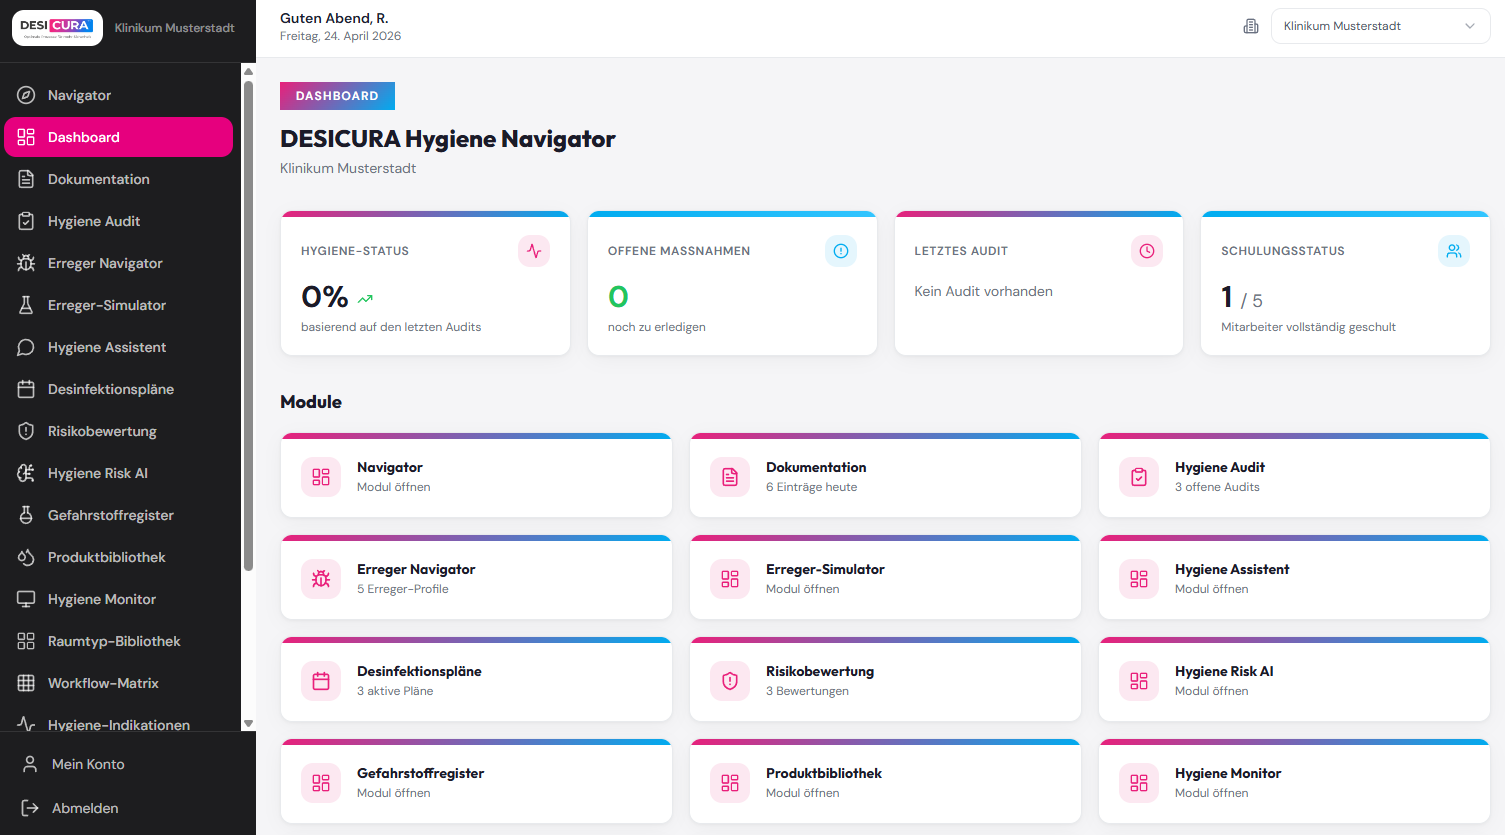1505x835 pixels.
Task: Go to Hygiene Audit in sidebar
Action: [118, 221]
